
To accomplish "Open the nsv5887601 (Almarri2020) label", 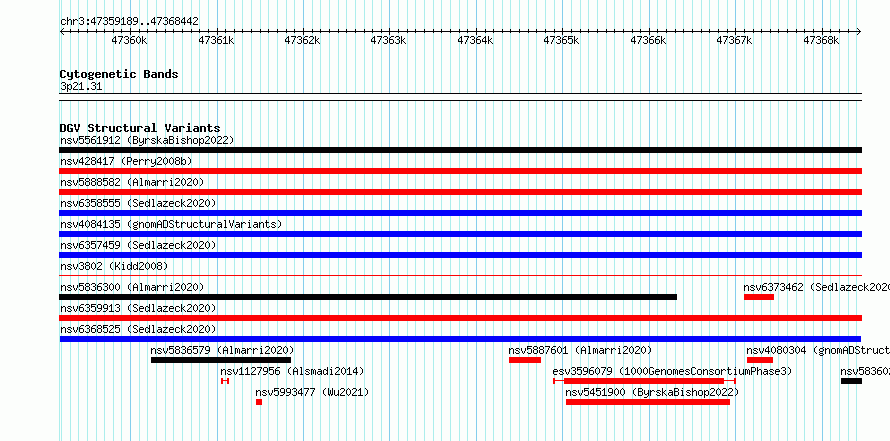I will 580,350.
